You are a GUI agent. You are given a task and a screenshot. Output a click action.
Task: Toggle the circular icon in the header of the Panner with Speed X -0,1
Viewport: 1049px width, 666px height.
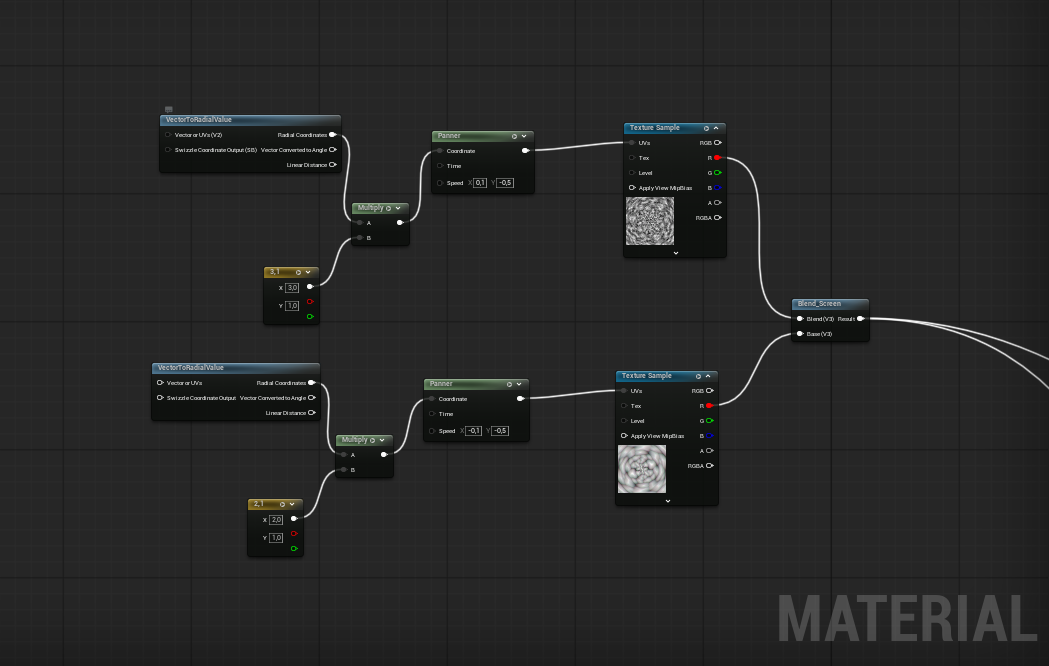point(509,384)
